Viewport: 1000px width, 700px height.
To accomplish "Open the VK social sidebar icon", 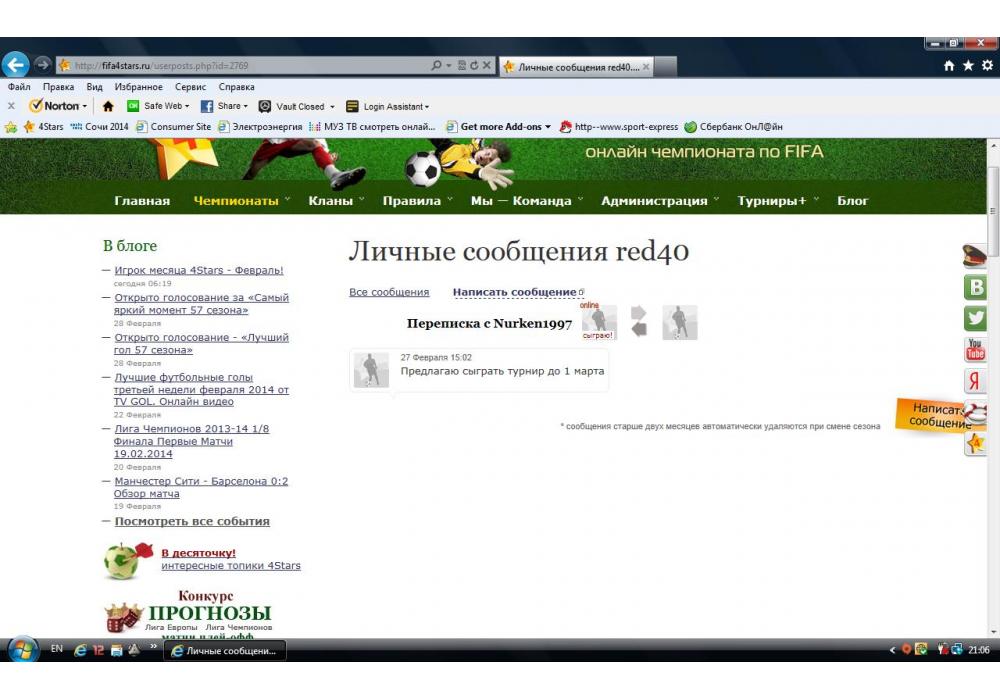I will pyautogui.click(x=975, y=288).
